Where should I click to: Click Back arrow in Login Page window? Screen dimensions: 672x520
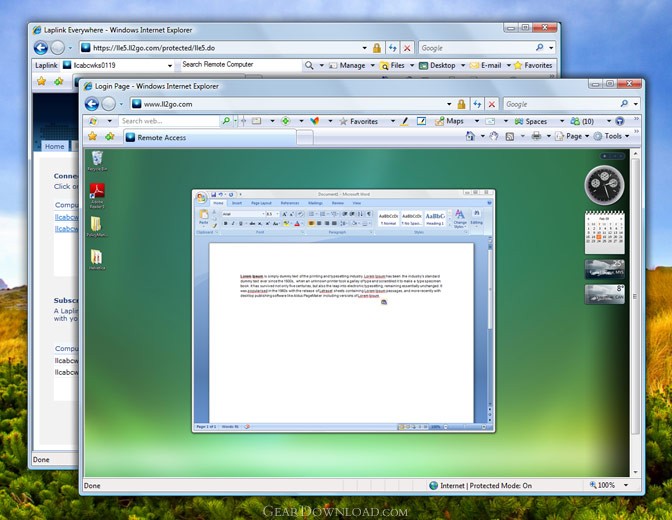click(x=92, y=104)
